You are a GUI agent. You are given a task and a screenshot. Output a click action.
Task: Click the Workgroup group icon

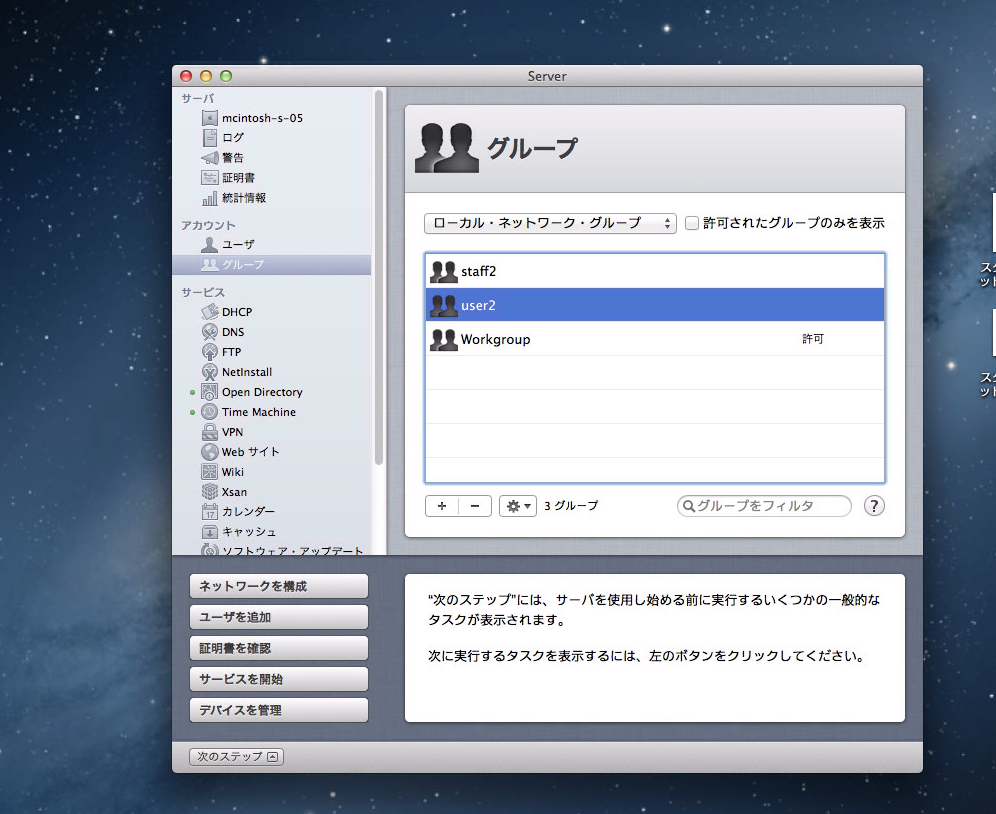coord(443,340)
